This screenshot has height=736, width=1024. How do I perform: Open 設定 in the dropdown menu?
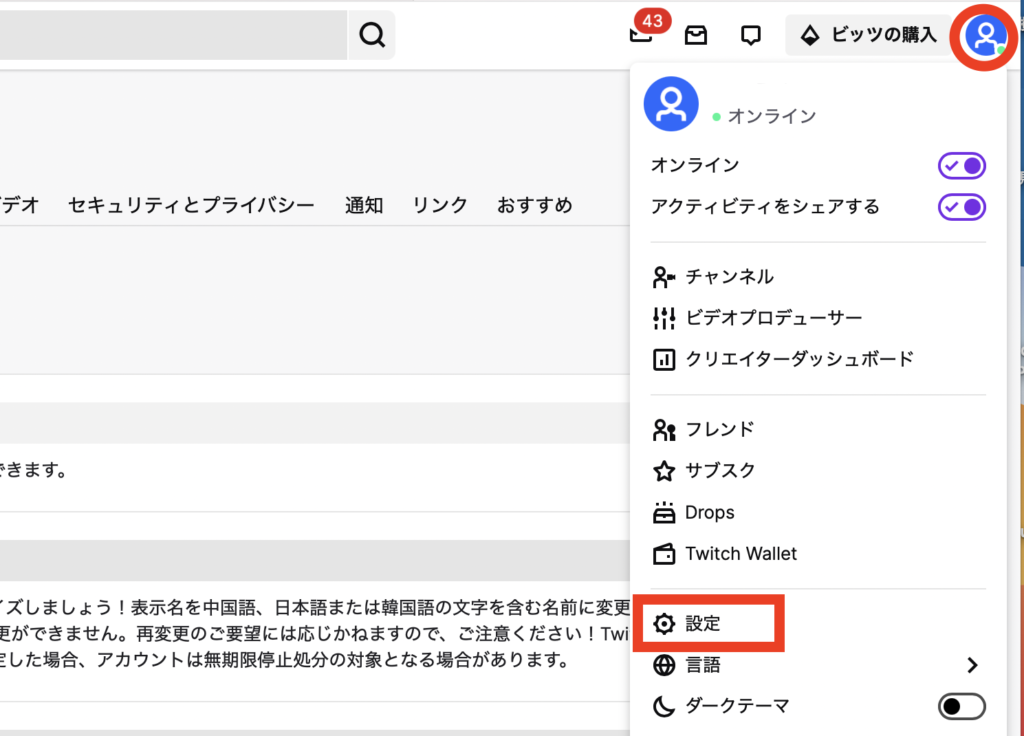click(818, 624)
